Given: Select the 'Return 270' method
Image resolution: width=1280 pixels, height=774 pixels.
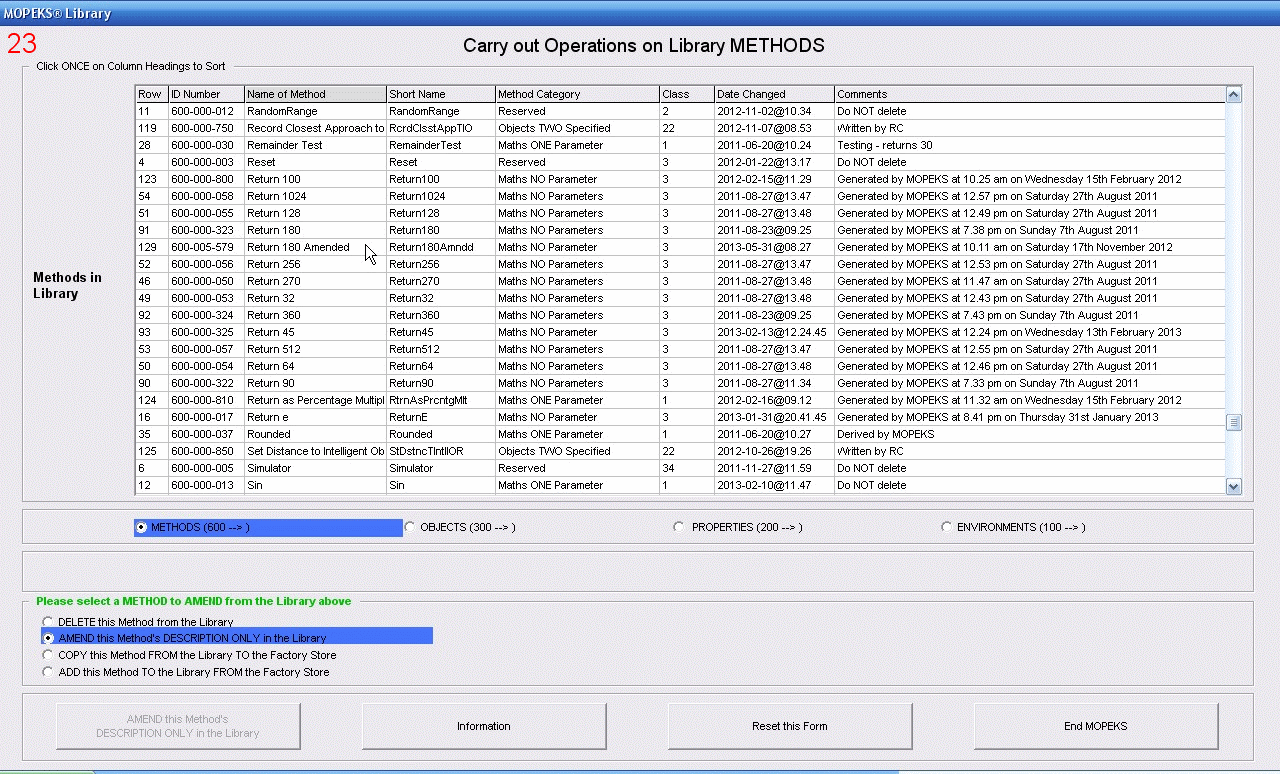Looking at the screenshot, I should 273,281.
